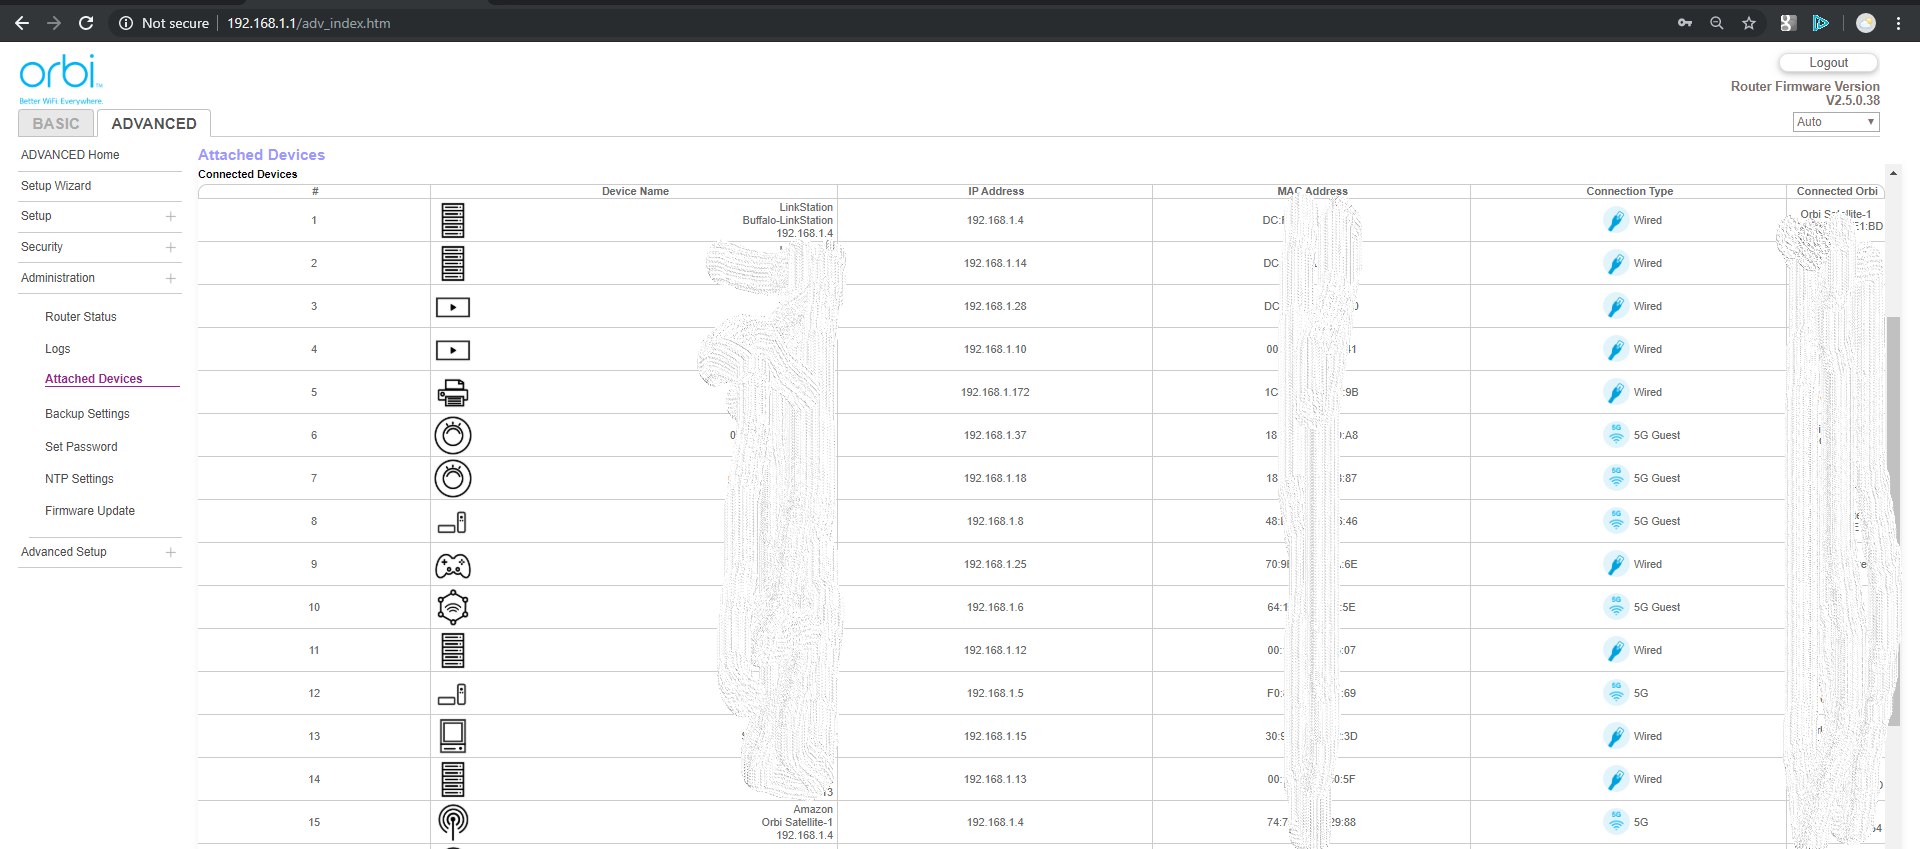Expand the Security menu section

[171, 247]
